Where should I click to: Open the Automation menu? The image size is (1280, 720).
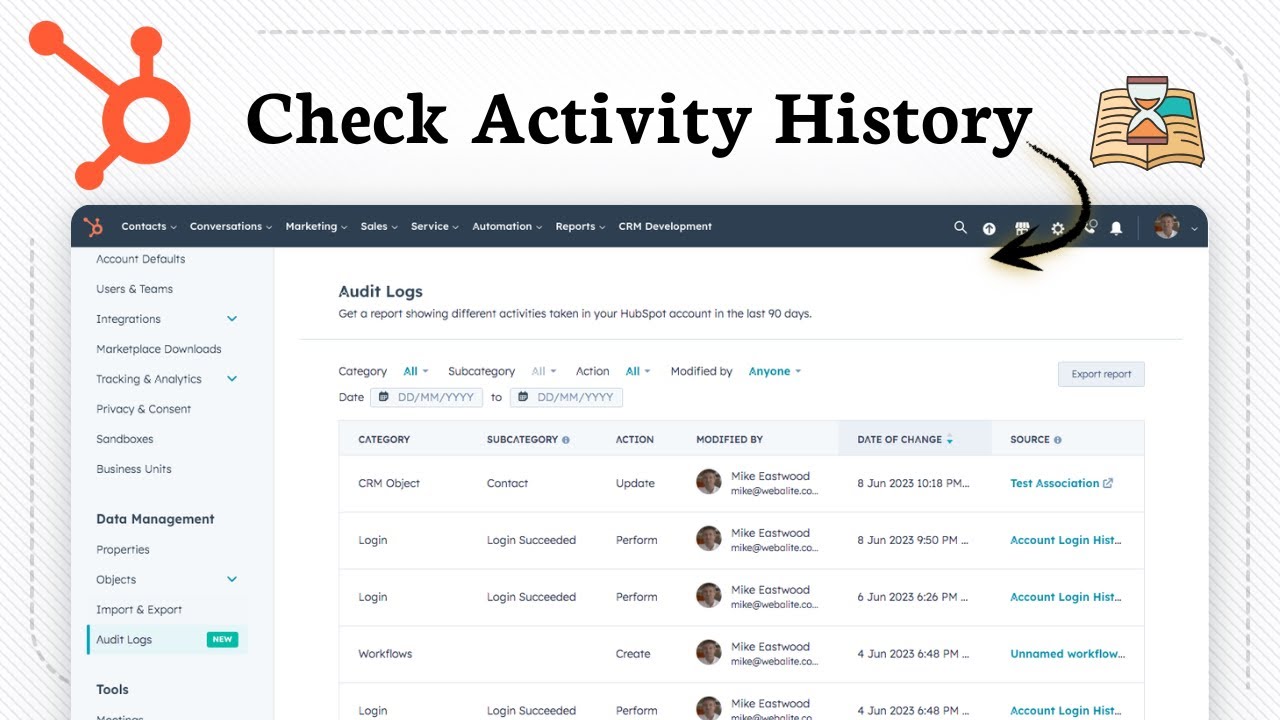click(507, 227)
